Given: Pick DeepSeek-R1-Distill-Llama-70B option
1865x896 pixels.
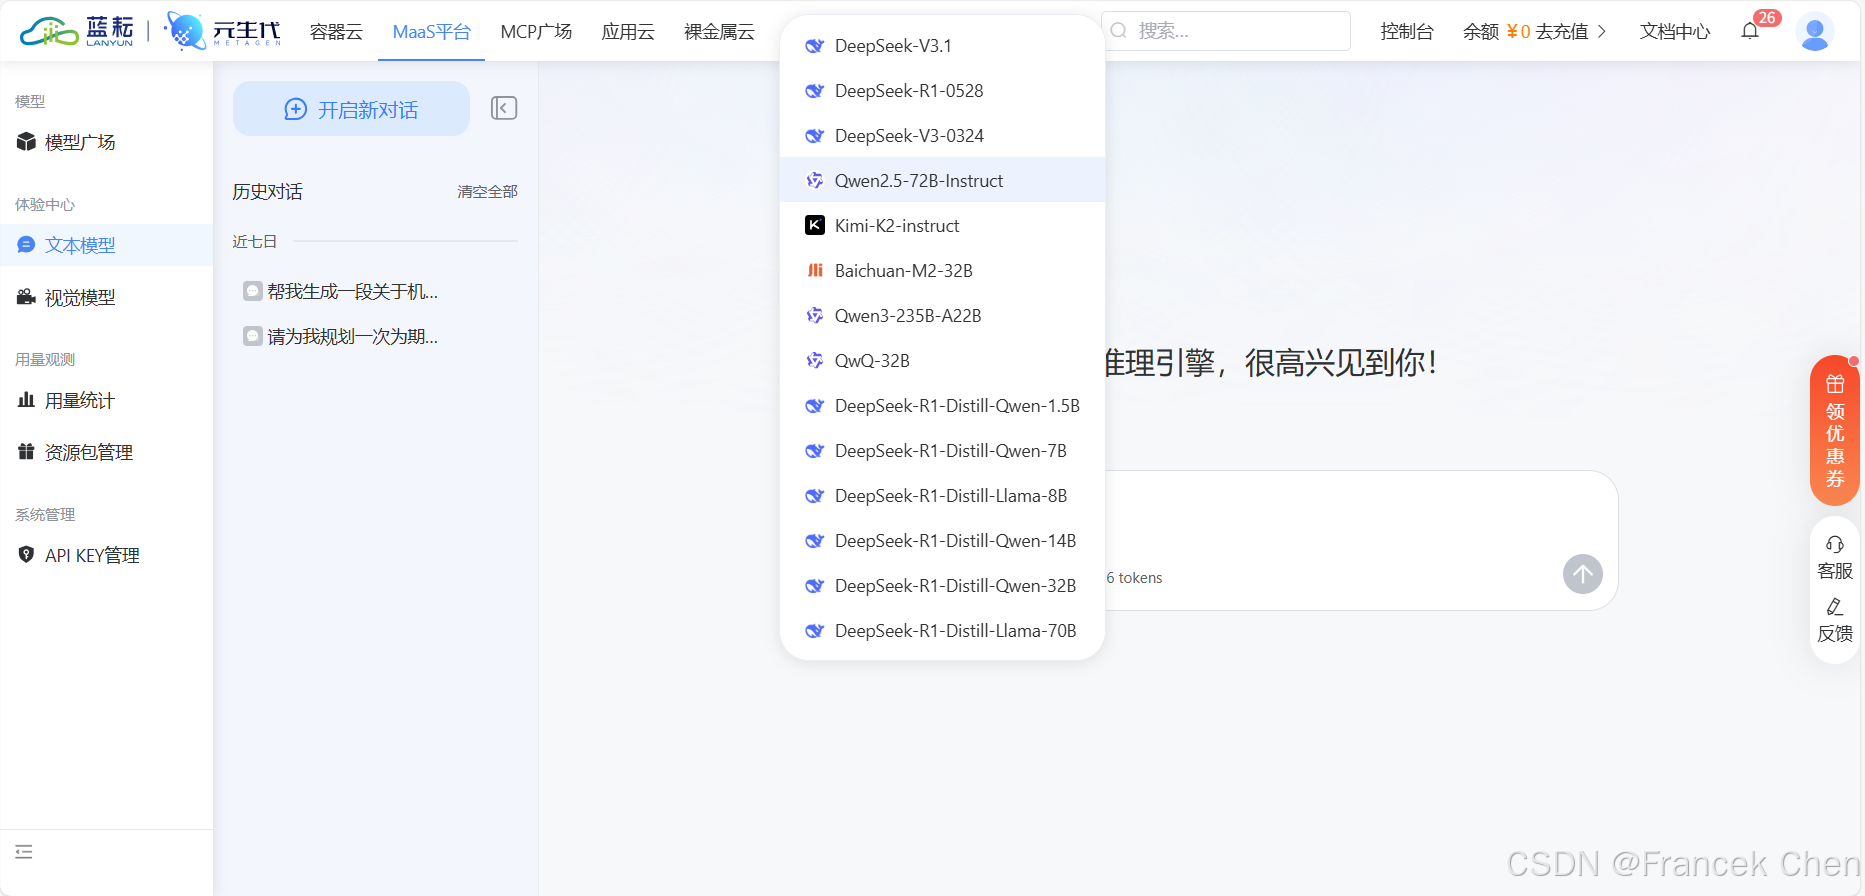Looking at the screenshot, I should point(942,630).
